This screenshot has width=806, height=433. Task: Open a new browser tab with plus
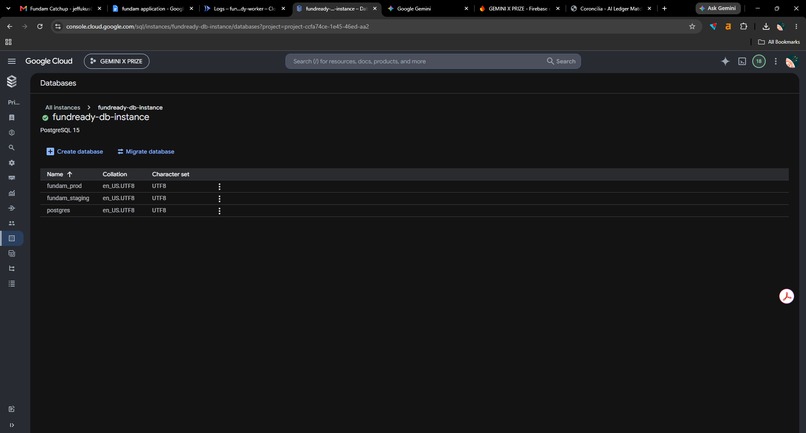pyautogui.click(x=665, y=8)
